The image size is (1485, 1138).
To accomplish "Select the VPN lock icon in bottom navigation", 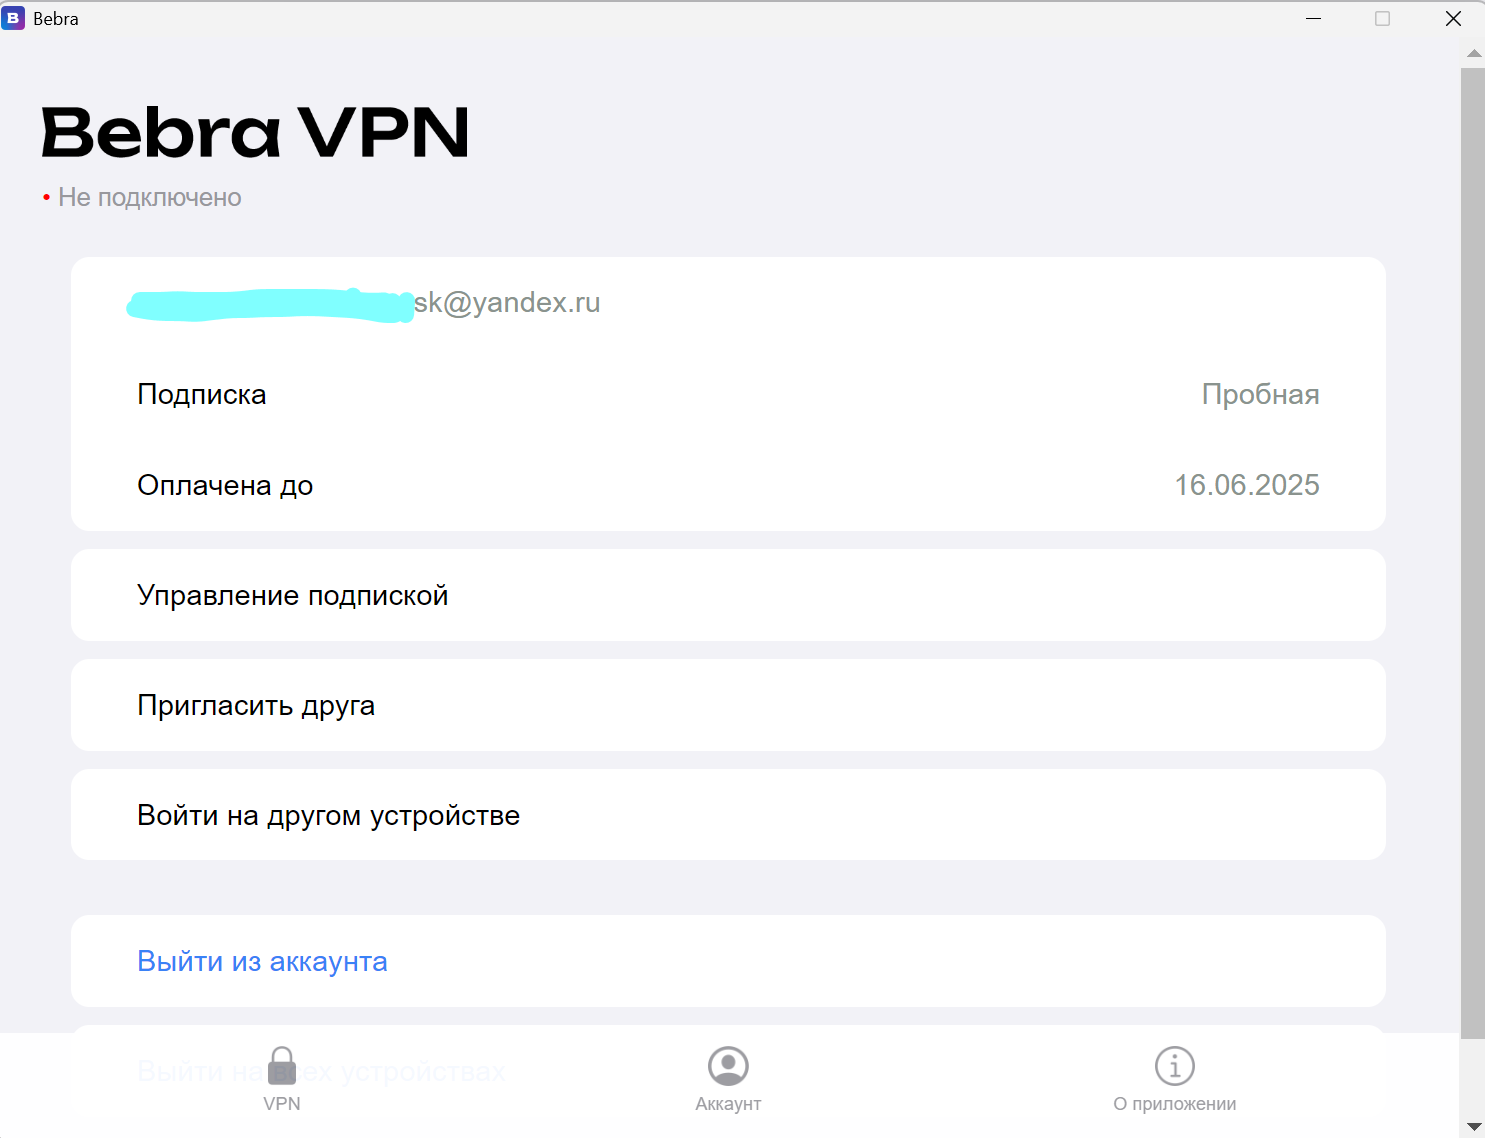I will [281, 1065].
